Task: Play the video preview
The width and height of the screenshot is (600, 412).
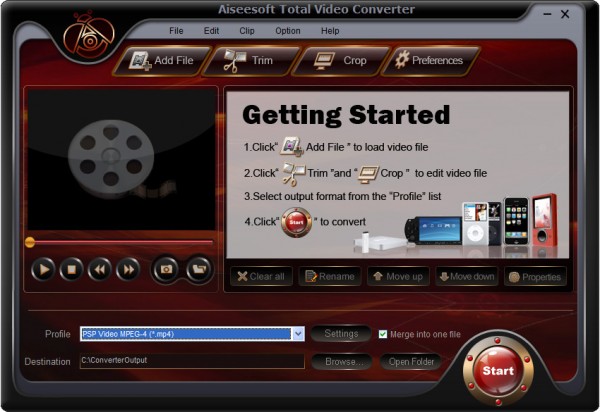Action: [43, 270]
